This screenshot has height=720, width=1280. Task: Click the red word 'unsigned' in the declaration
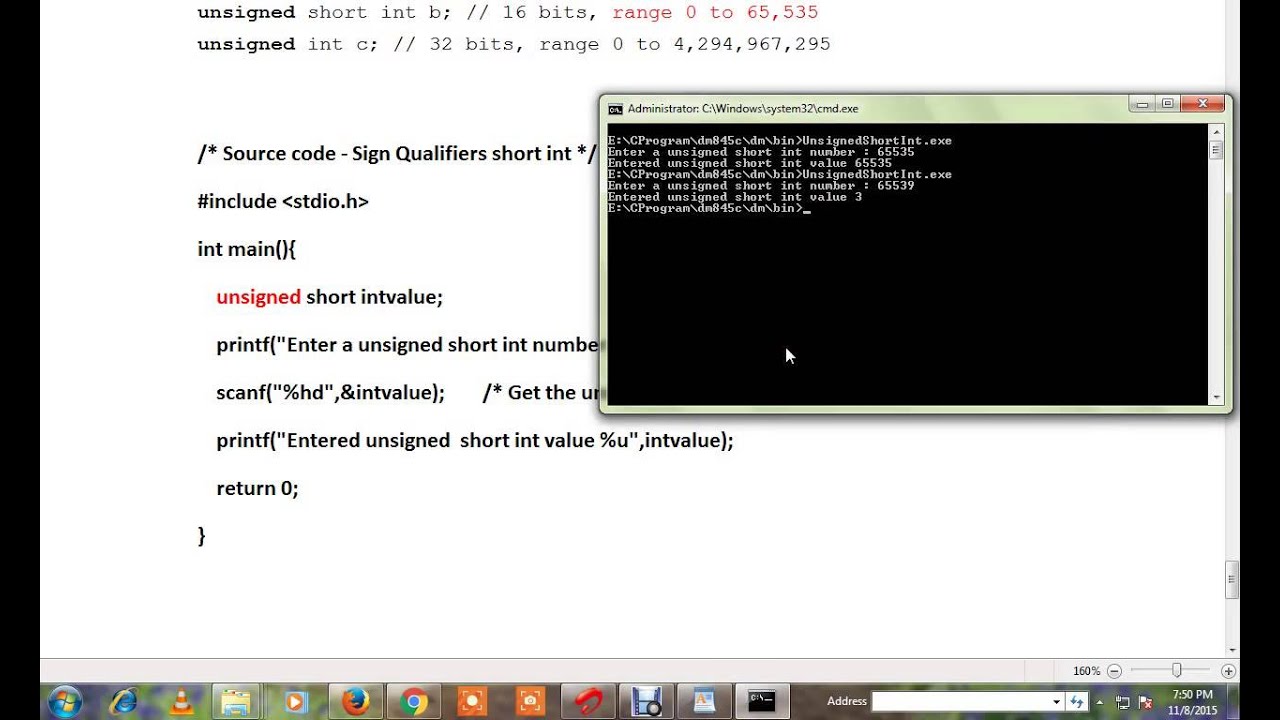tap(258, 297)
